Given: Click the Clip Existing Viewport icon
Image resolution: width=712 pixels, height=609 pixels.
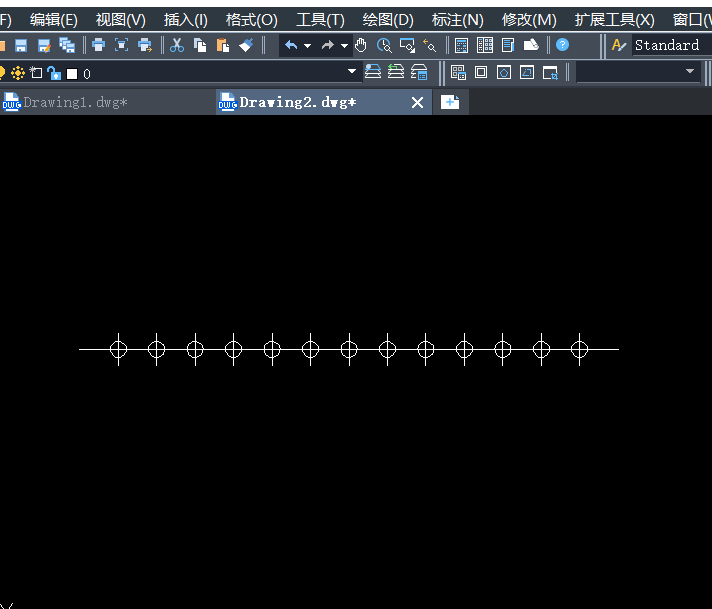Looking at the screenshot, I should (550, 73).
